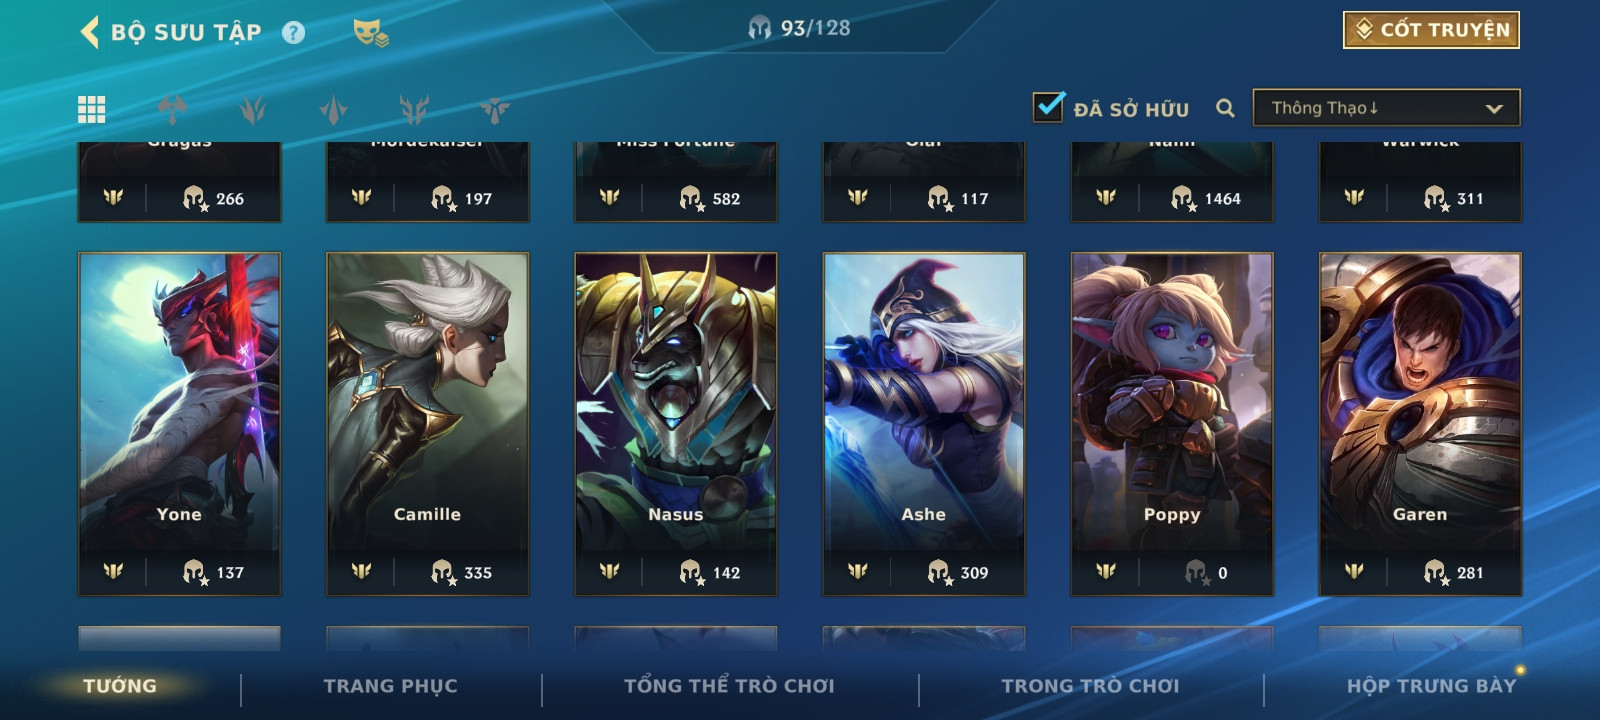Open the Poppy champion card

pos(1172,424)
